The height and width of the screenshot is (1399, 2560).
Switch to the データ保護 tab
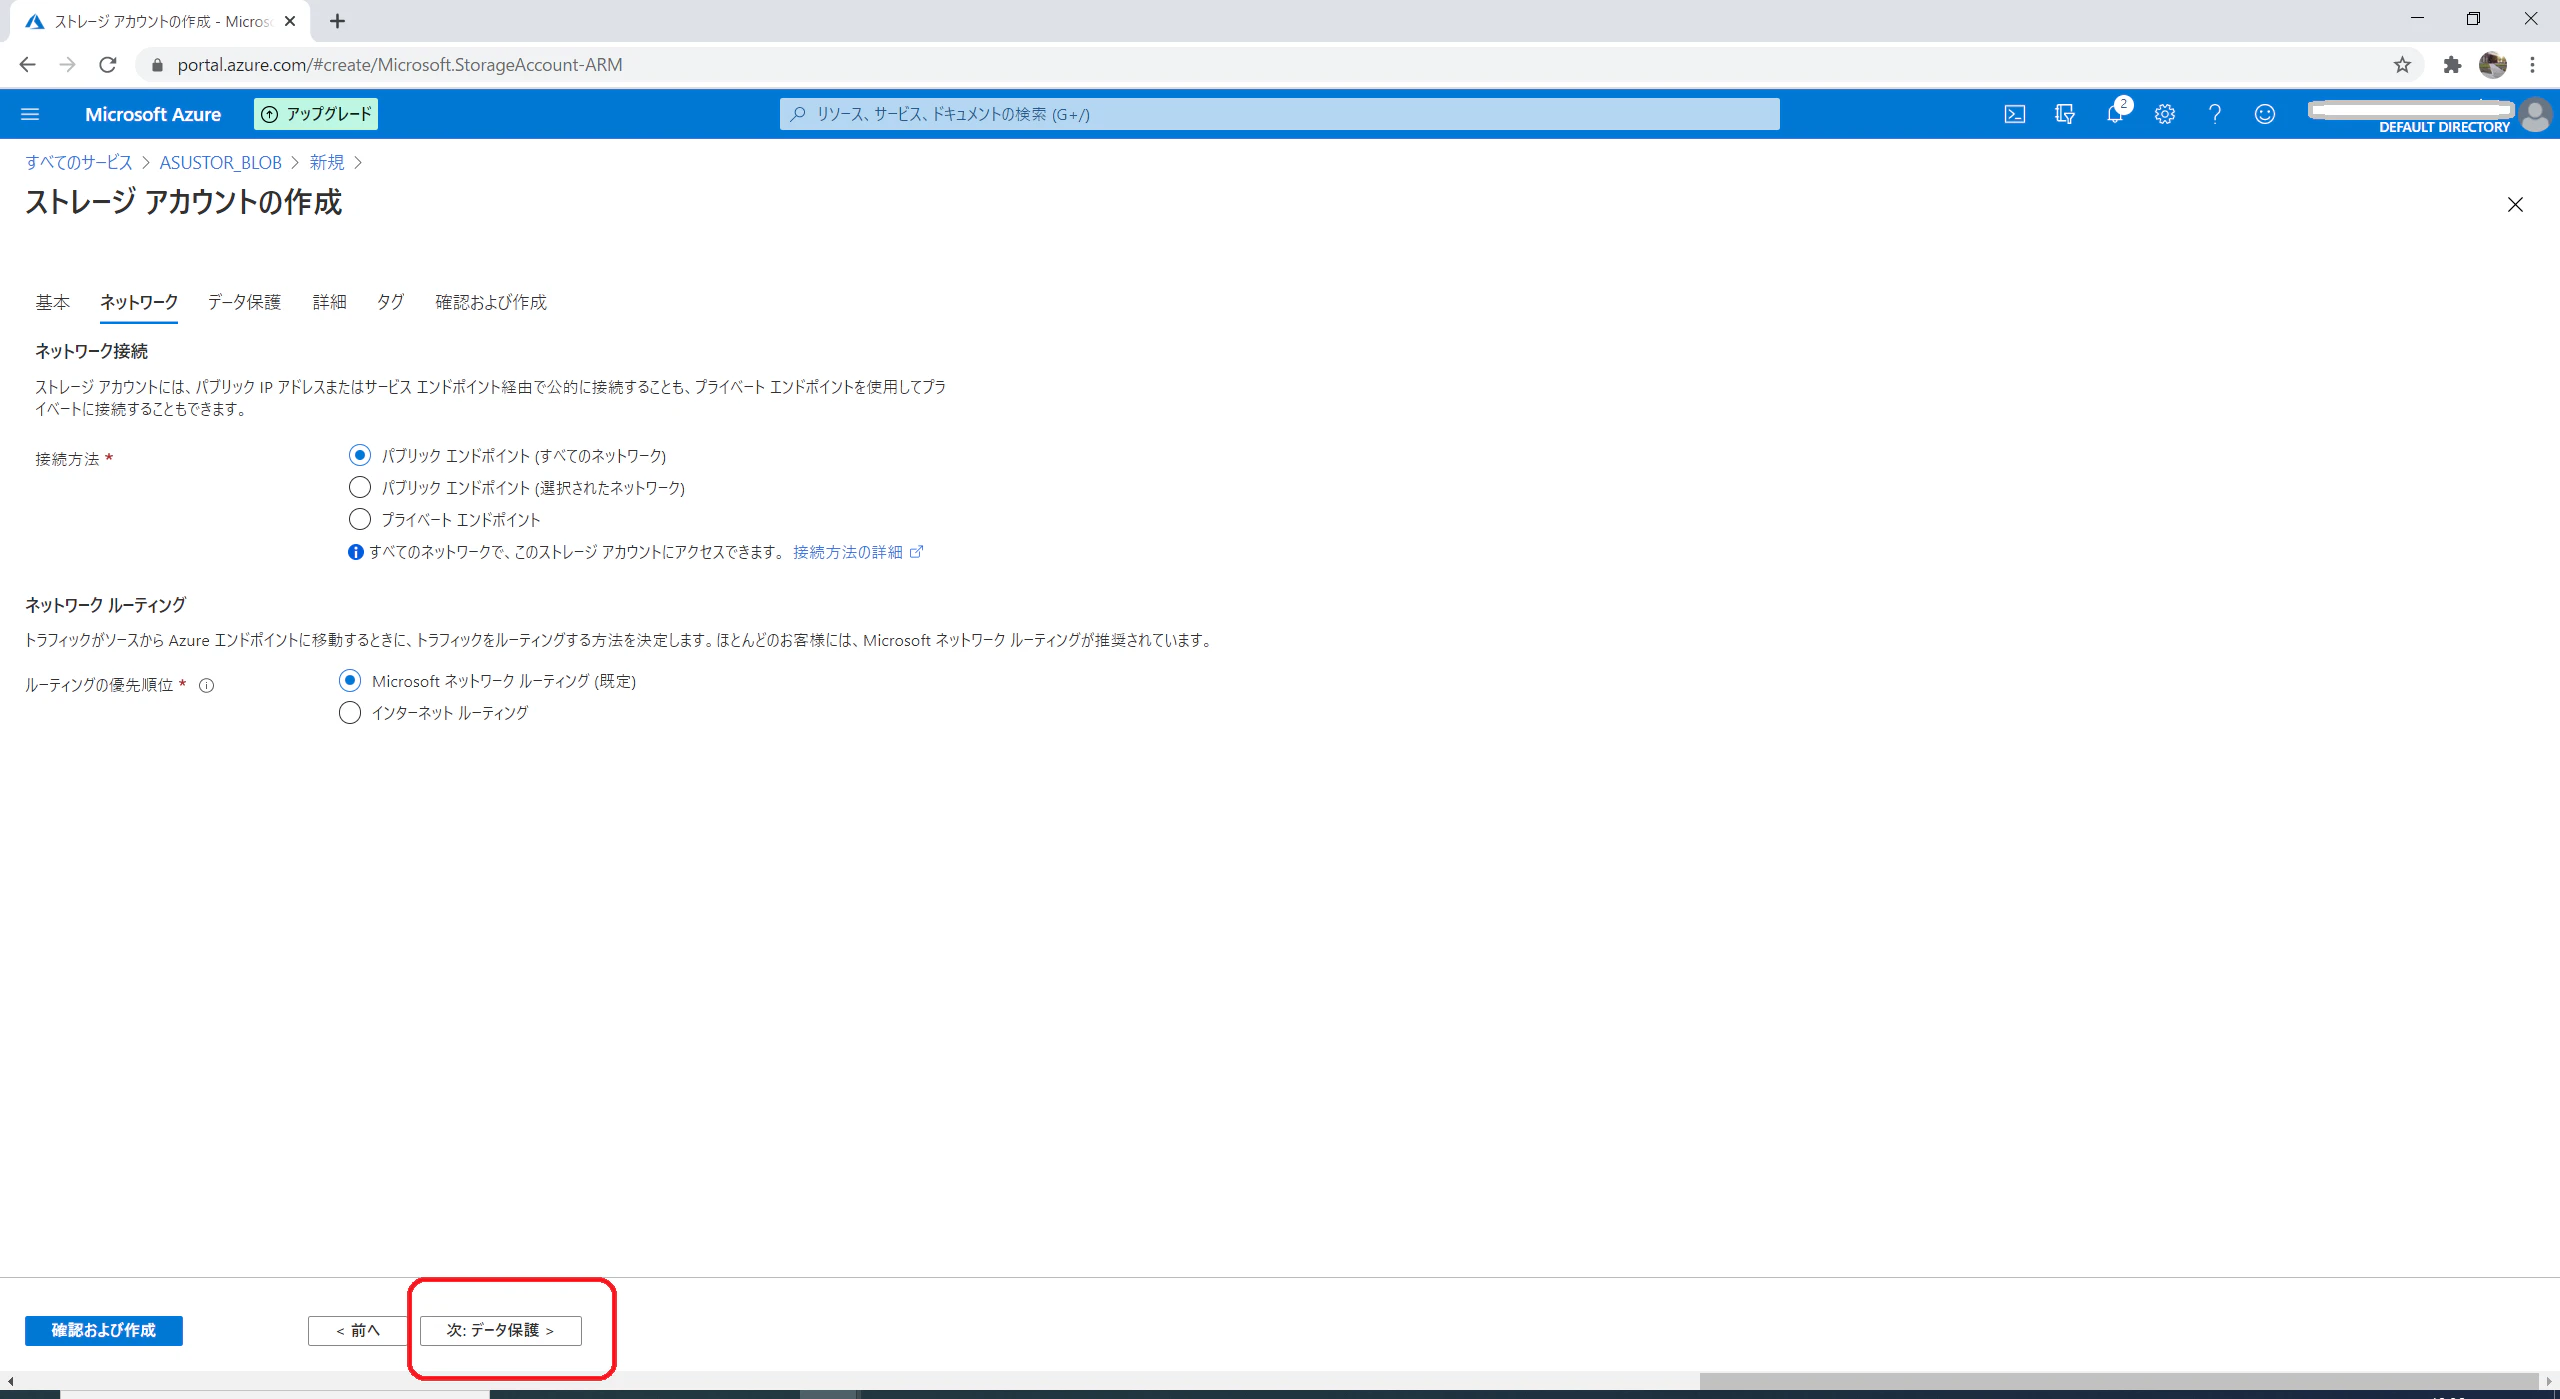(x=244, y=303)
